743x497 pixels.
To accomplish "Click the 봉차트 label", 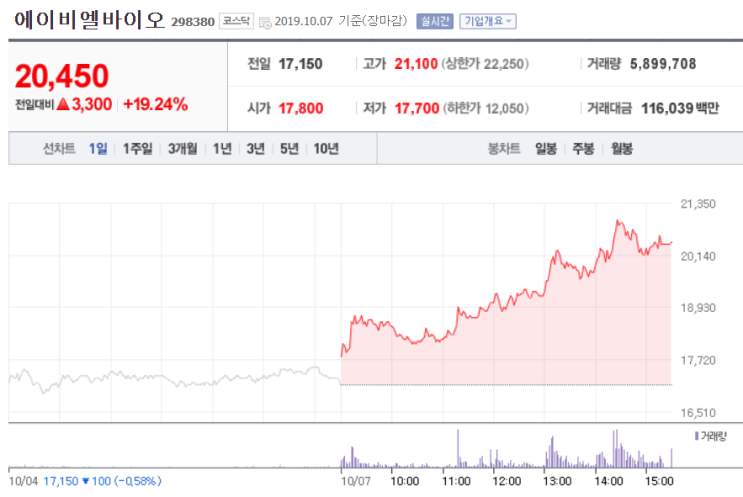I will click(504, 149).
